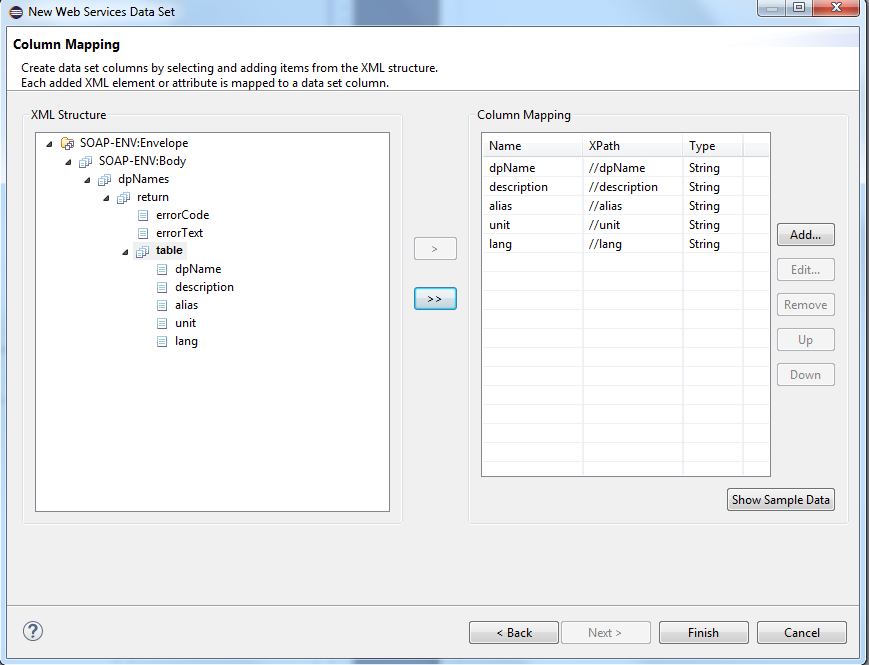Click the Down button
Screen dimensions: 869x665
[x=805, y=375]
